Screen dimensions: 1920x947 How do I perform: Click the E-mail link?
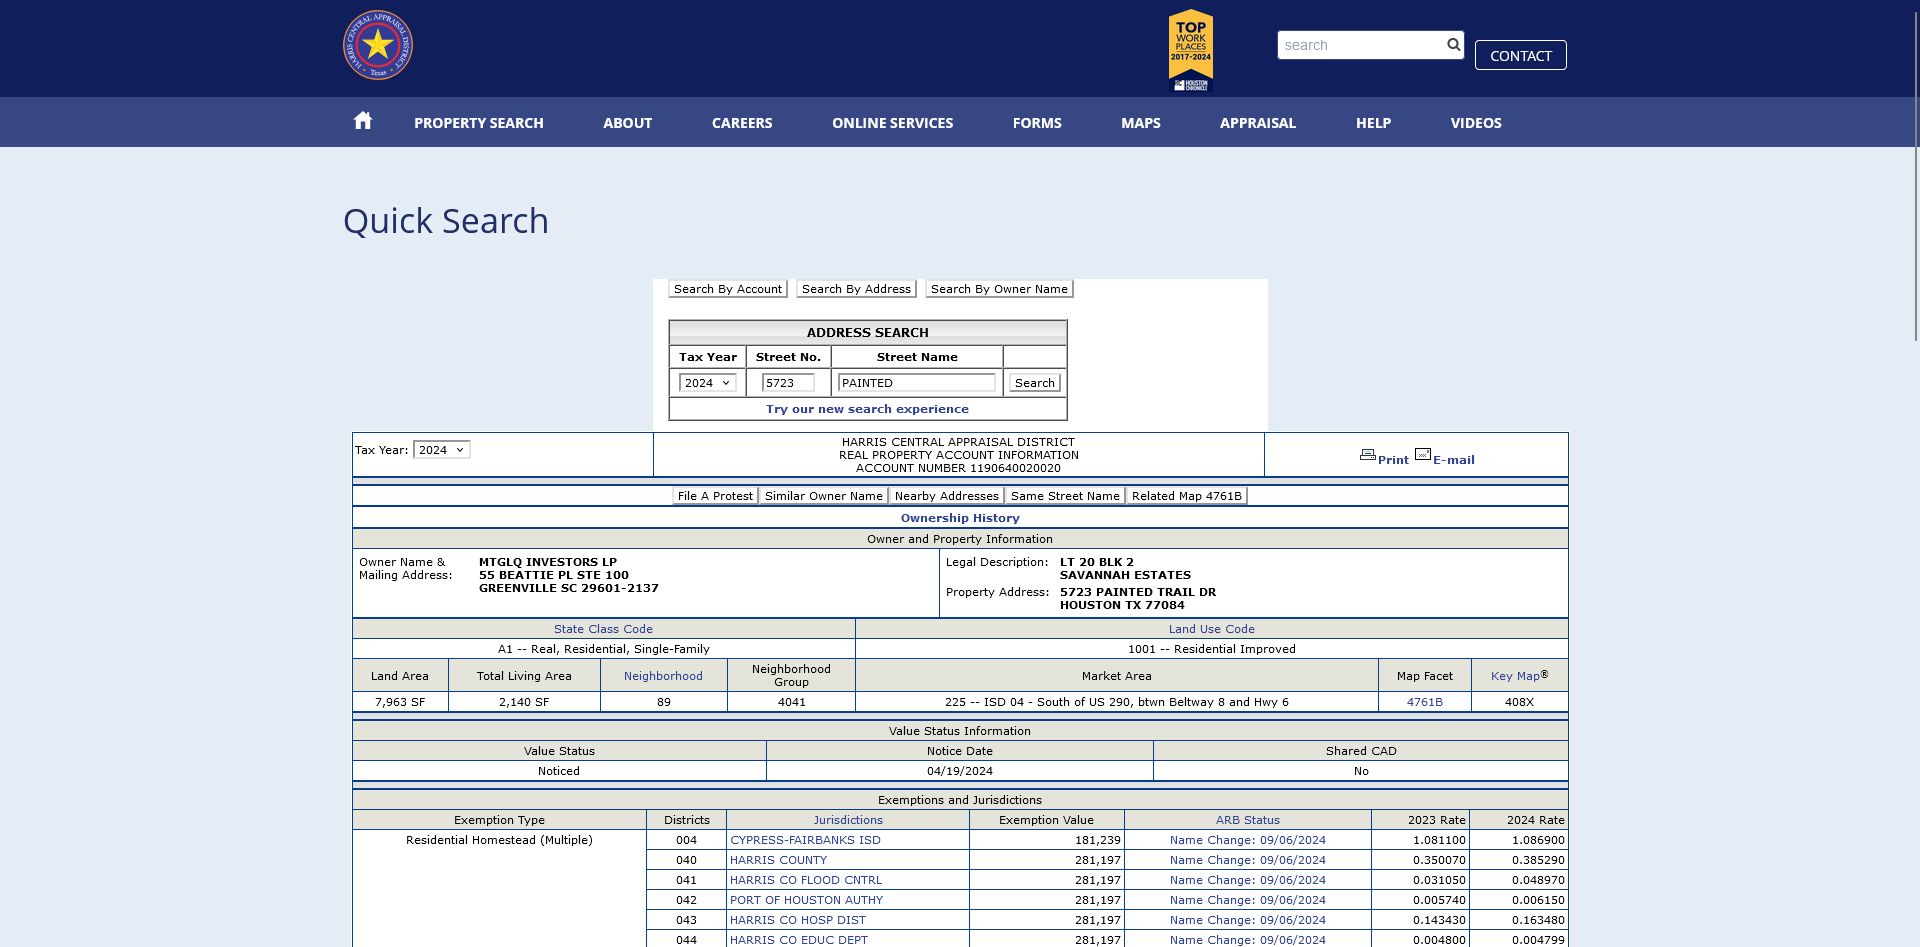point(1453,460)
